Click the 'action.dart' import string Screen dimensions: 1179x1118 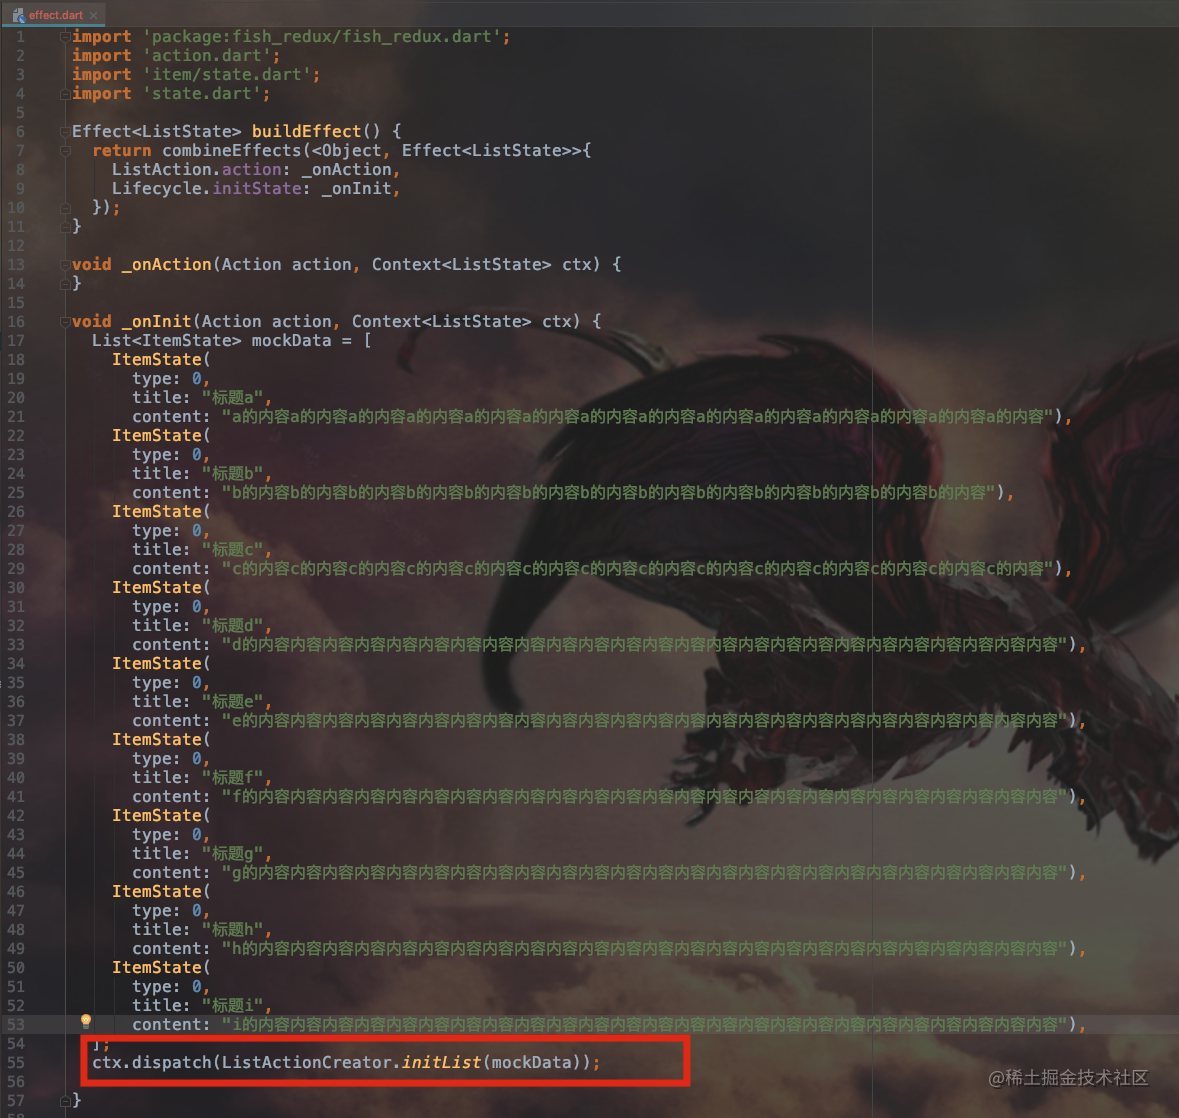coord(207,56)
